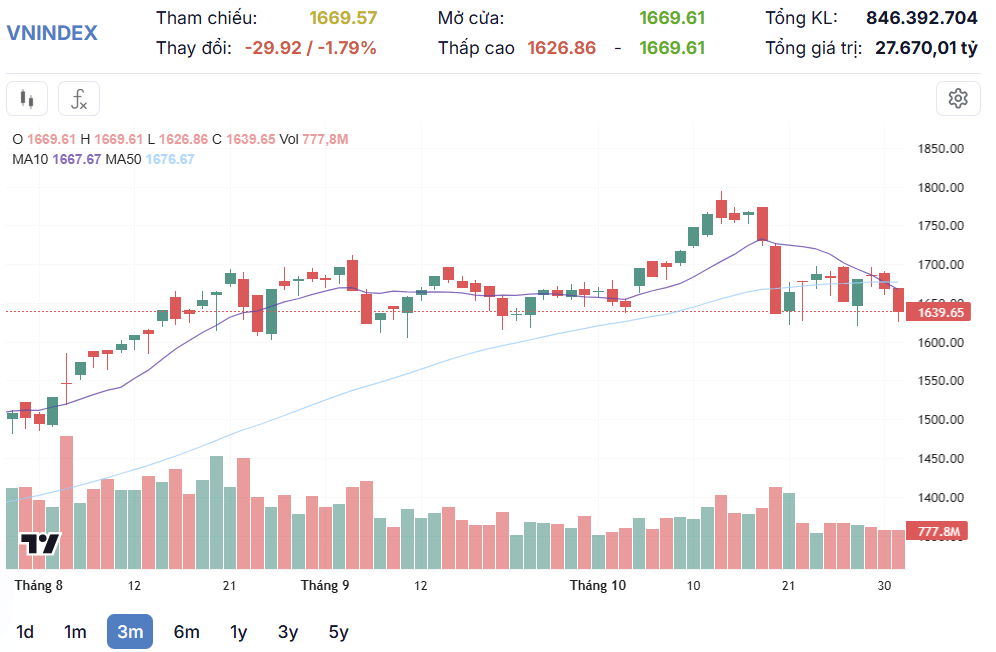Switch to 6m timeframe
The height and width of the screenshot is (652, 996).
point(186,632)
